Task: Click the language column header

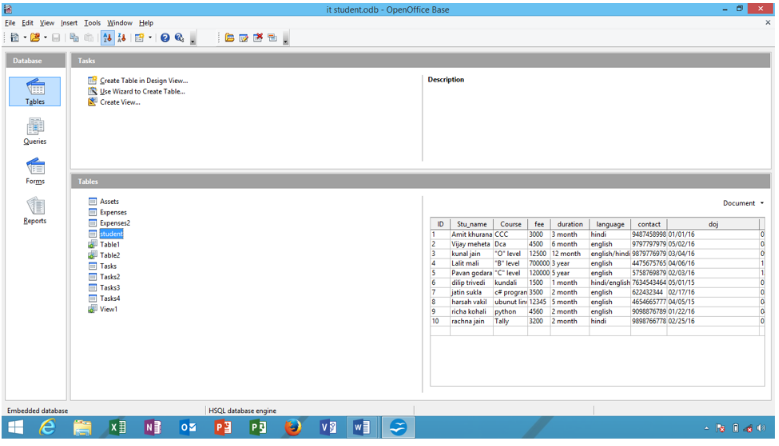Action: [610, 224]
